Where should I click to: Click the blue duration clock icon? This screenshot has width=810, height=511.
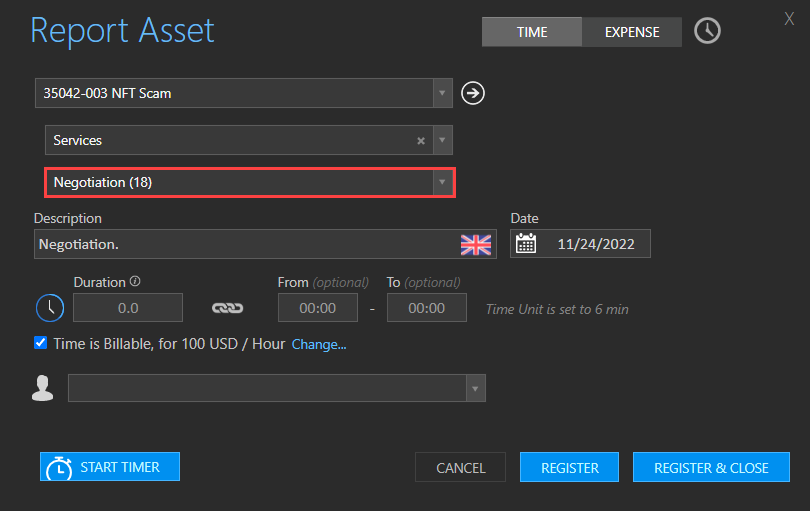(x=50, y=308)
